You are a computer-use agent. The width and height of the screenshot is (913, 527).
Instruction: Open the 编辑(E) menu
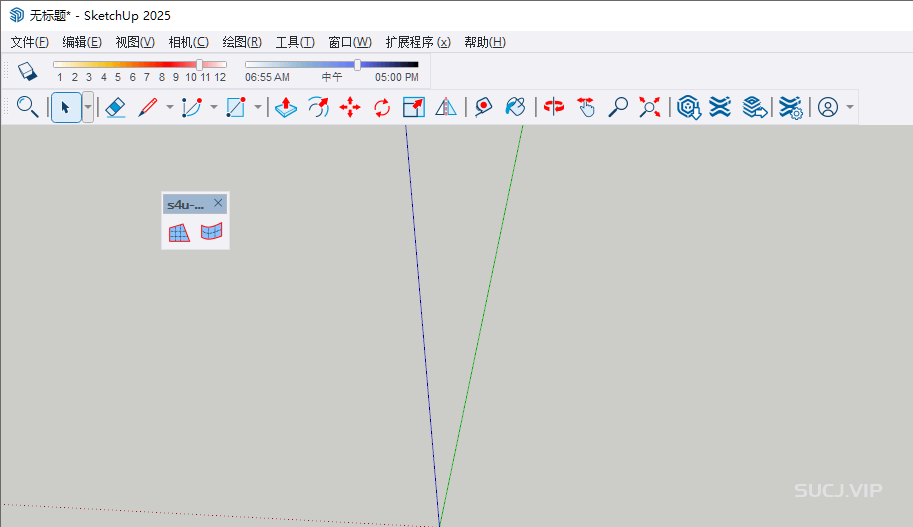coord(82,42)
